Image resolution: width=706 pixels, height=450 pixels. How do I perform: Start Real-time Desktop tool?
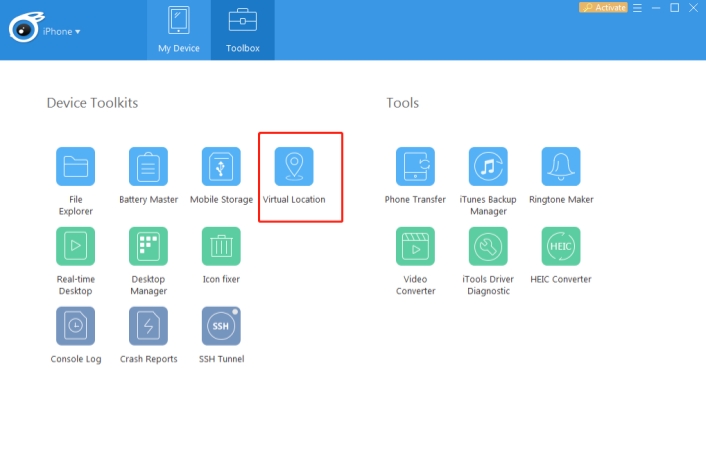(x=75, y=246)
